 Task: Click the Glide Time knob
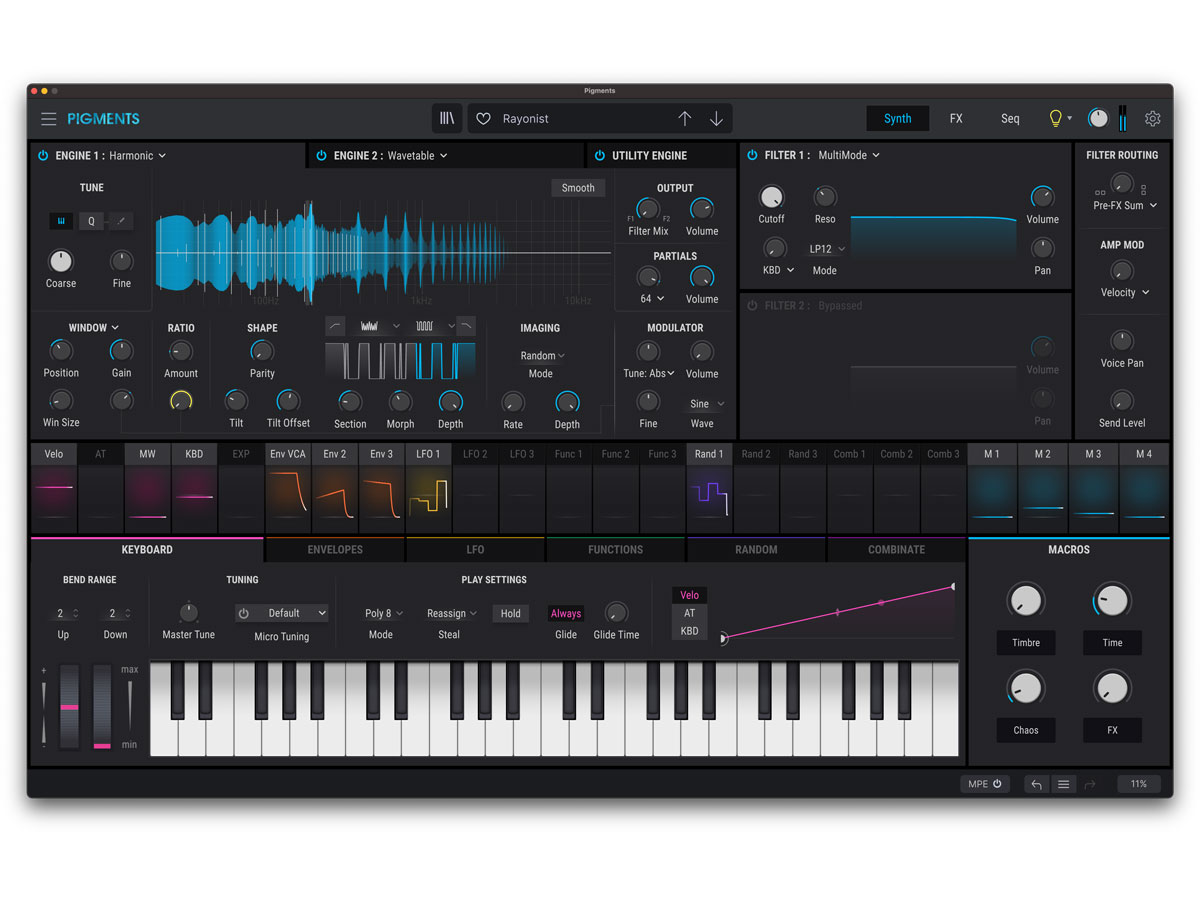(x=617, y=612)
